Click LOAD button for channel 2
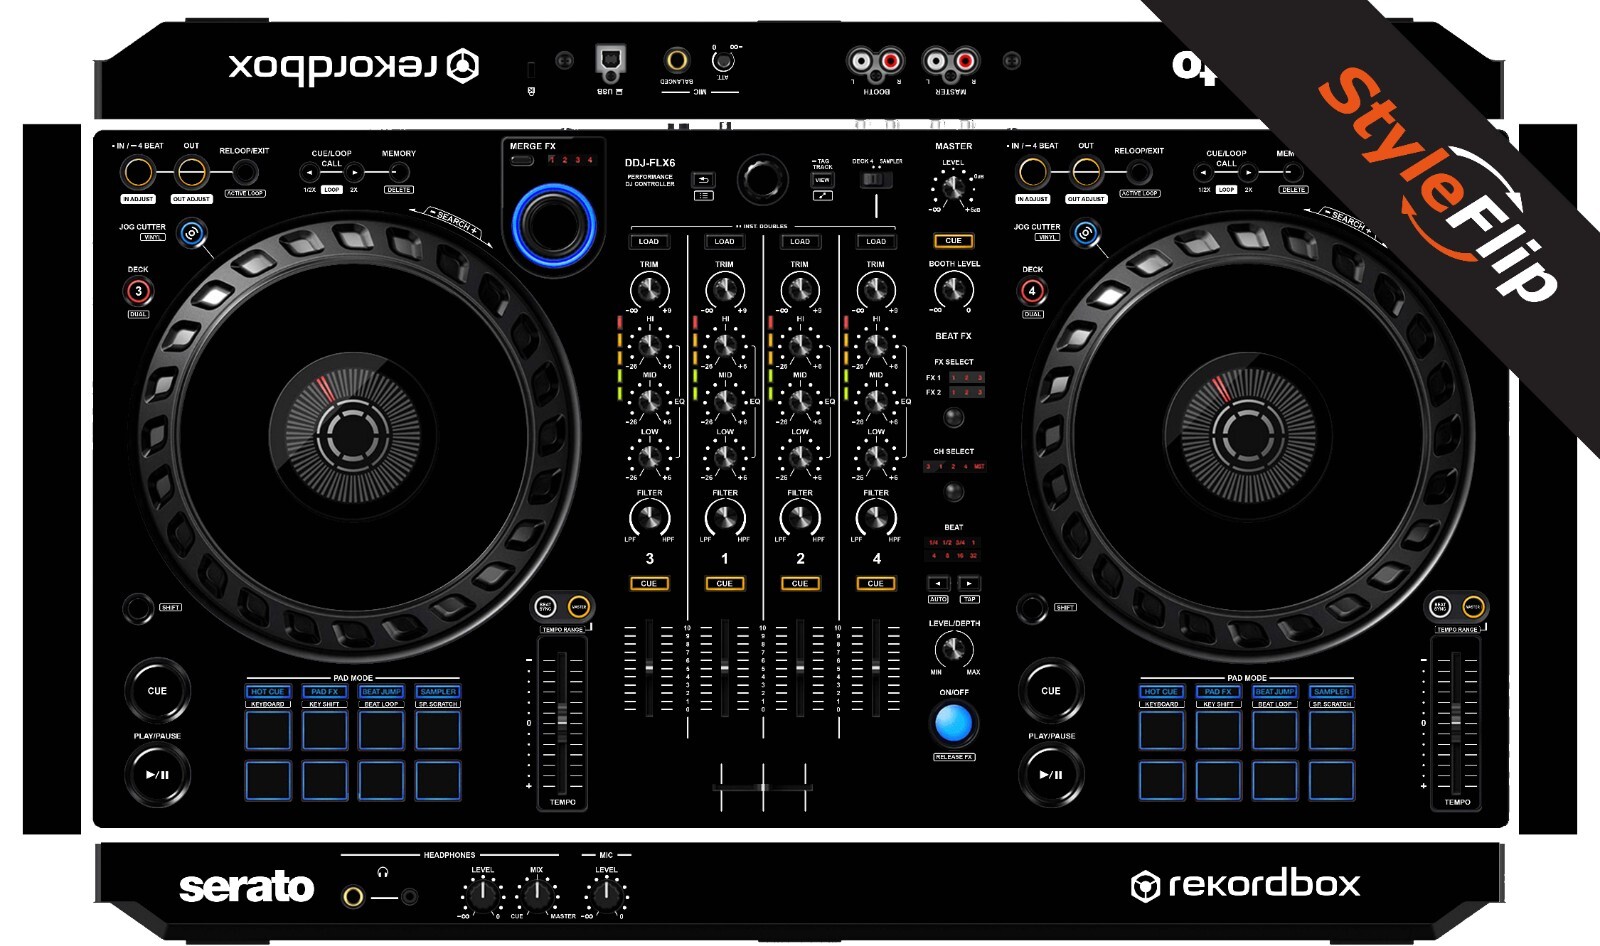1600x946 pixels. click(x=800, y=241)
